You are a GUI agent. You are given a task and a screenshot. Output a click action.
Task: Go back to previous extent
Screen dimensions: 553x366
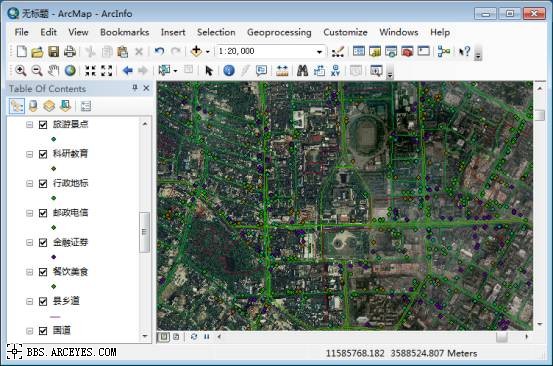pos(127,71)
